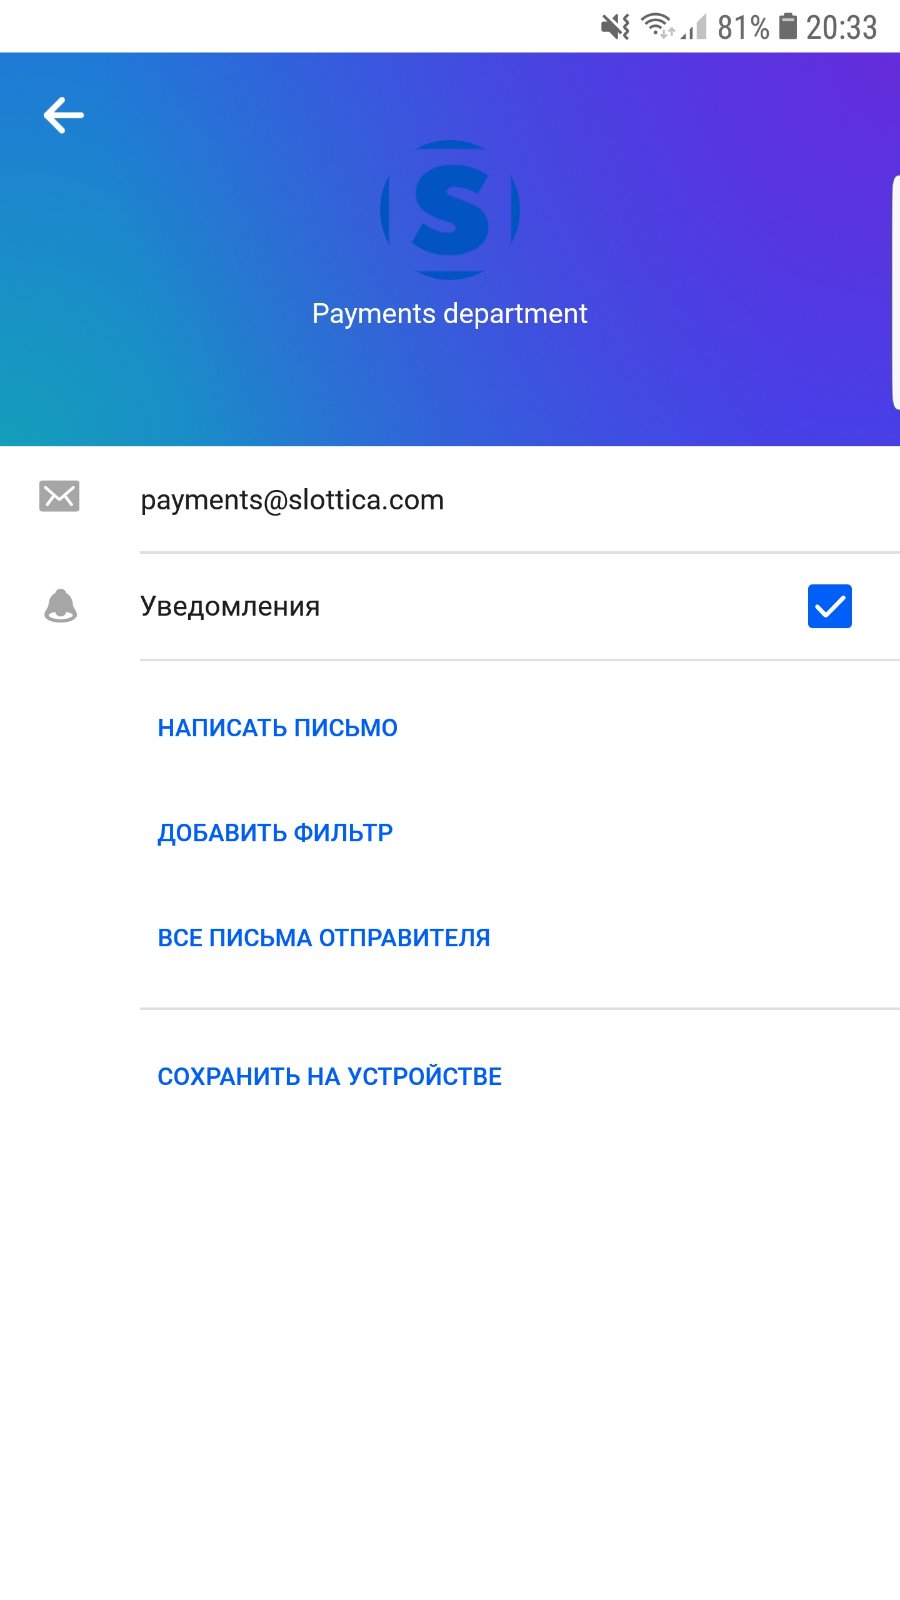This screenshot has height=1600, width=900.
Task: Tap the round S sender avatar
Action: click(x=450, y=210)
